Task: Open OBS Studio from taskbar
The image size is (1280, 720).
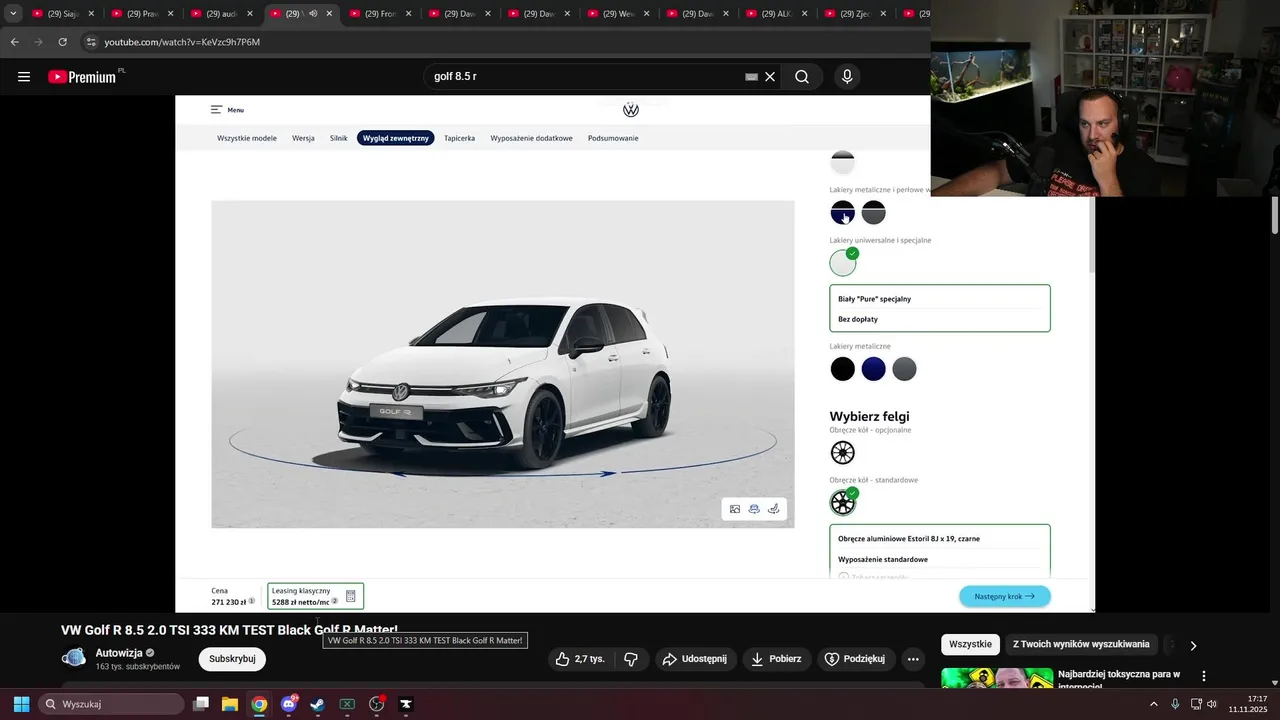Action: [x=377, y=704]
